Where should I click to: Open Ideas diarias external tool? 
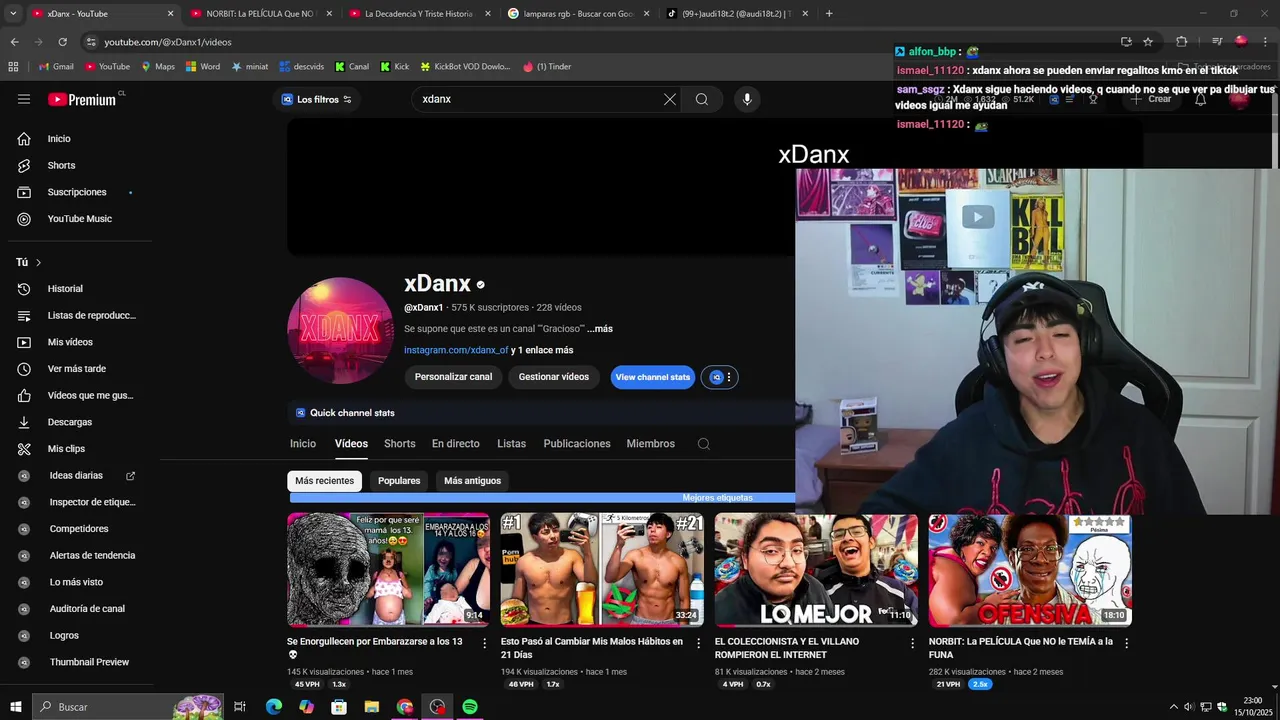point(78,476)
